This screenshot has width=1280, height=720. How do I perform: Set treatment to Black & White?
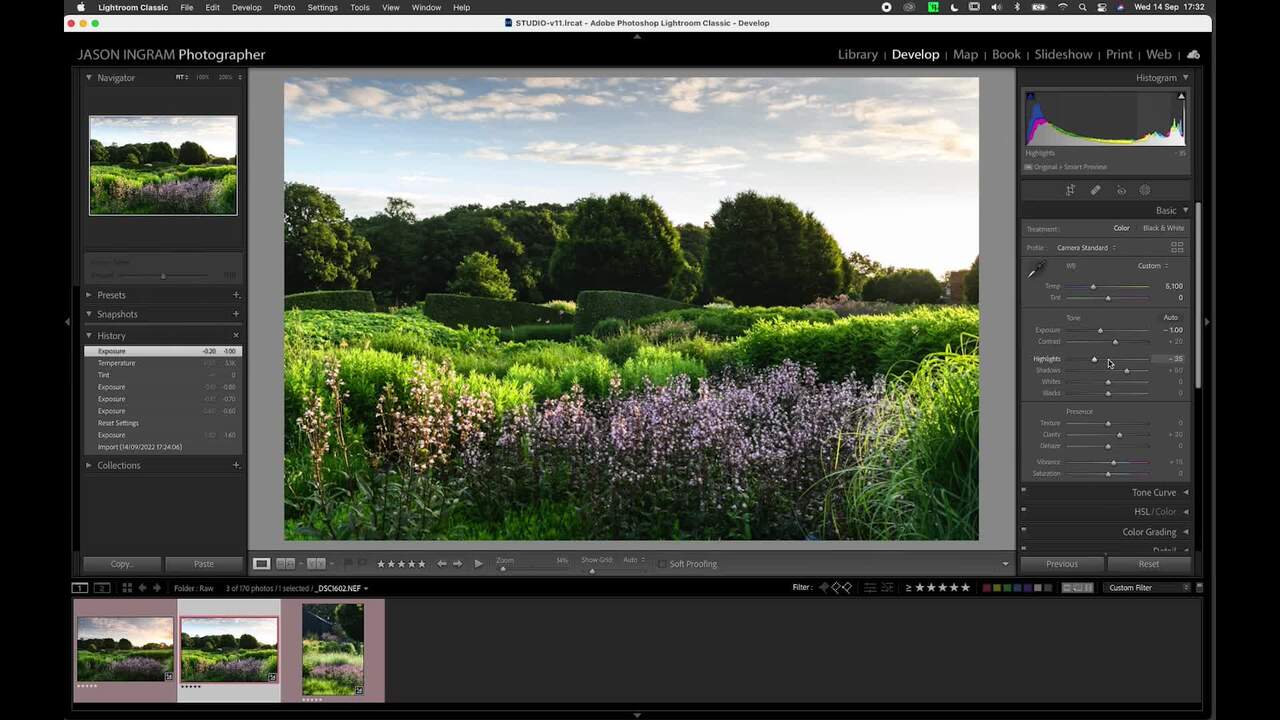click(1162, 228)
